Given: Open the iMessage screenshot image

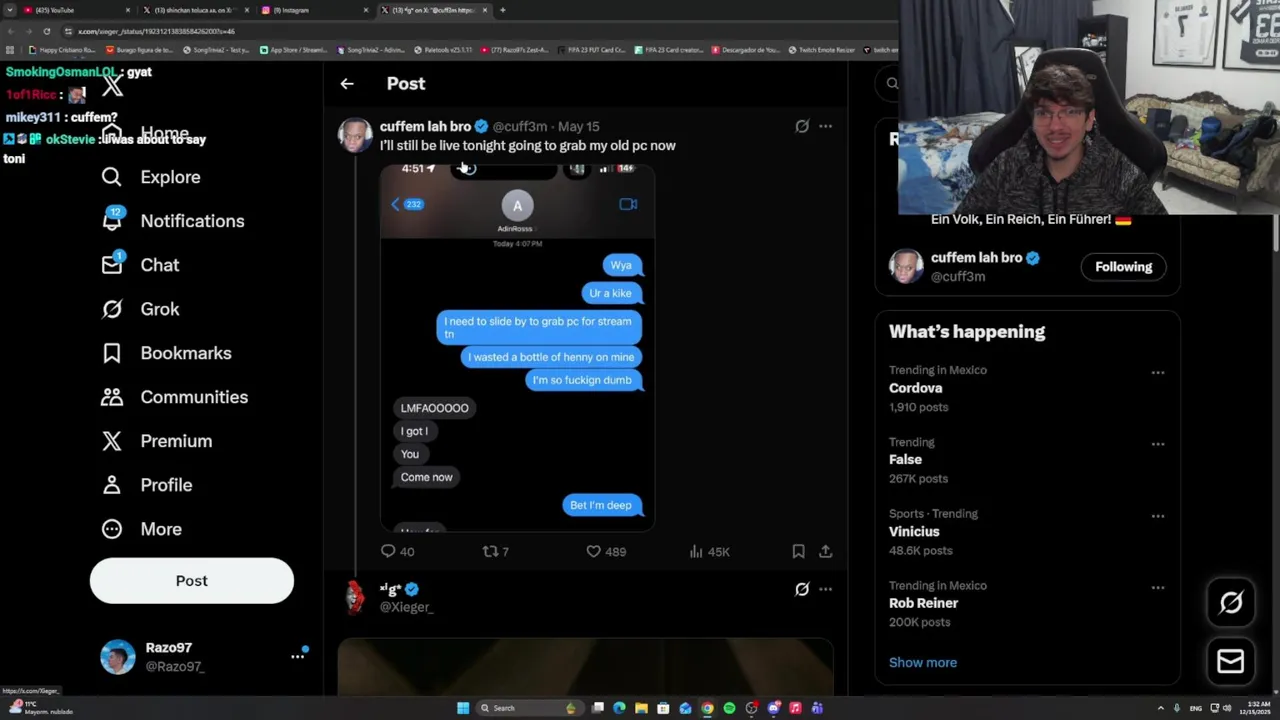Looking at the screenshot, I should click(x=517, y=346).
